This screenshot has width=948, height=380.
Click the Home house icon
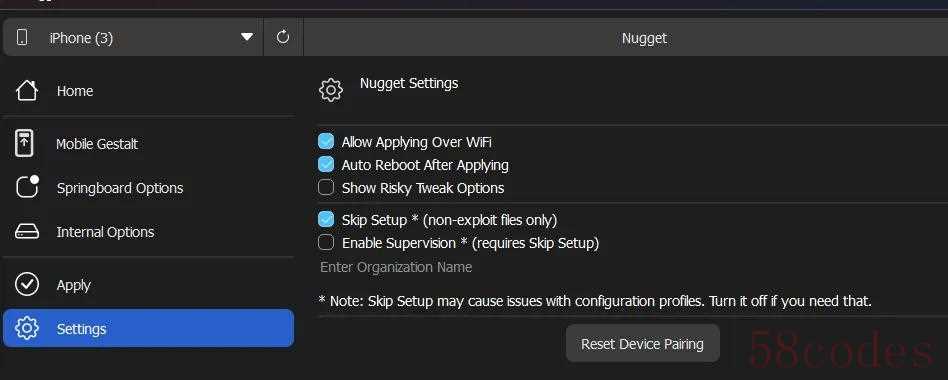27,91
